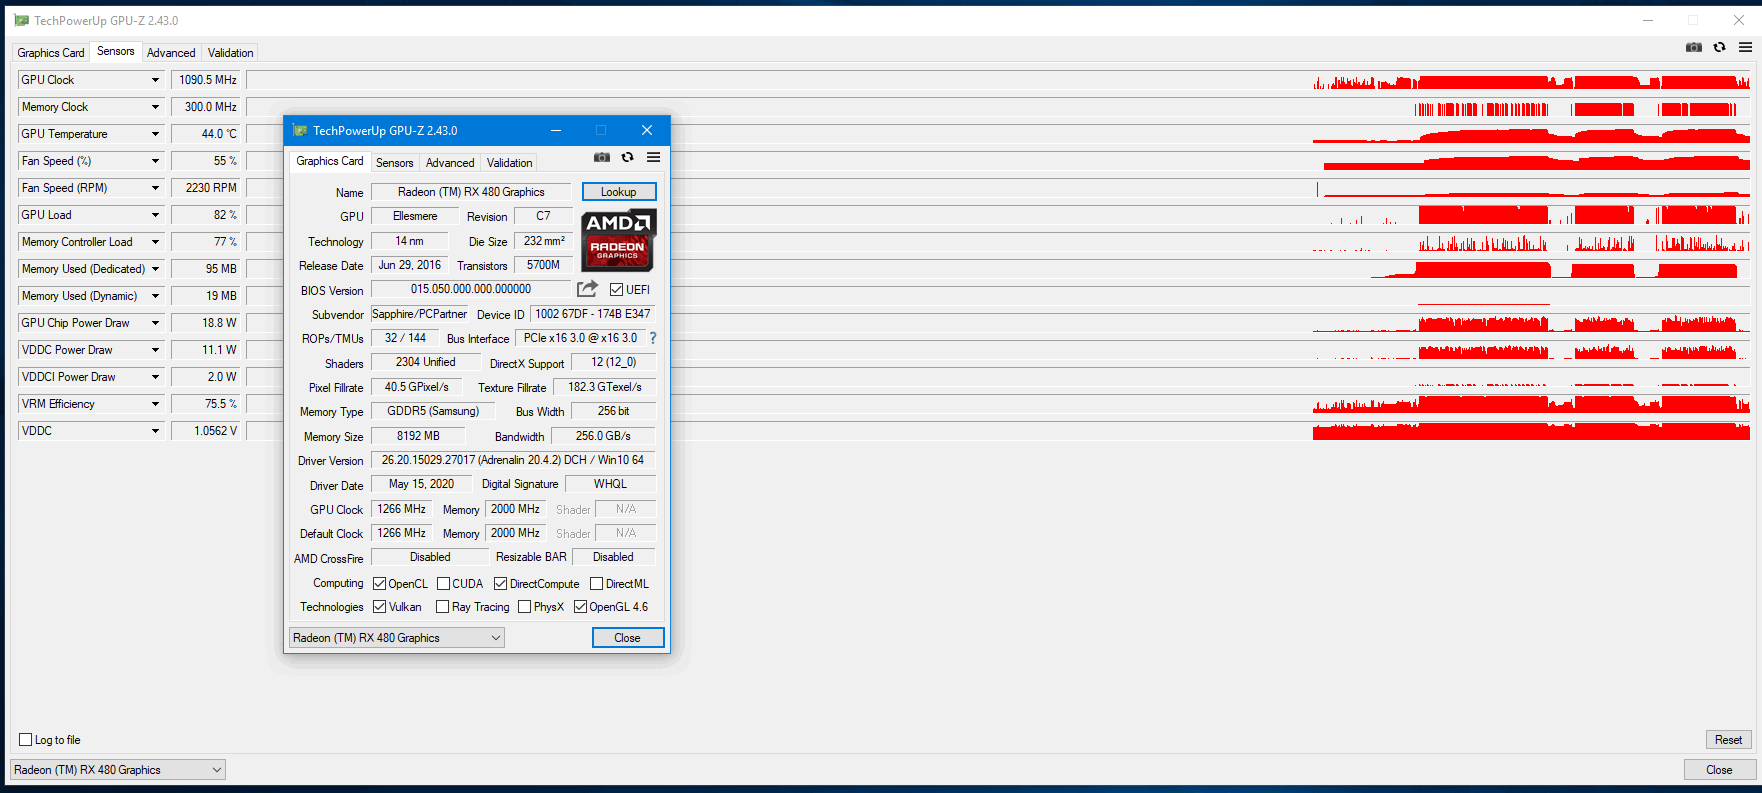The width and height of the screenshot is (1762, 793).
Task: Click Bus Interface question mark icon
Action: coord(653,338)
